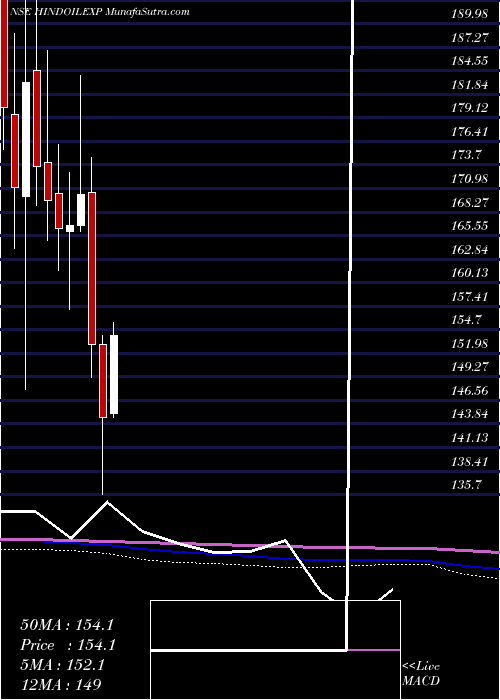Click the small white doji candle near 165.55
The image size is (500, 700).
tap(70, 229)
